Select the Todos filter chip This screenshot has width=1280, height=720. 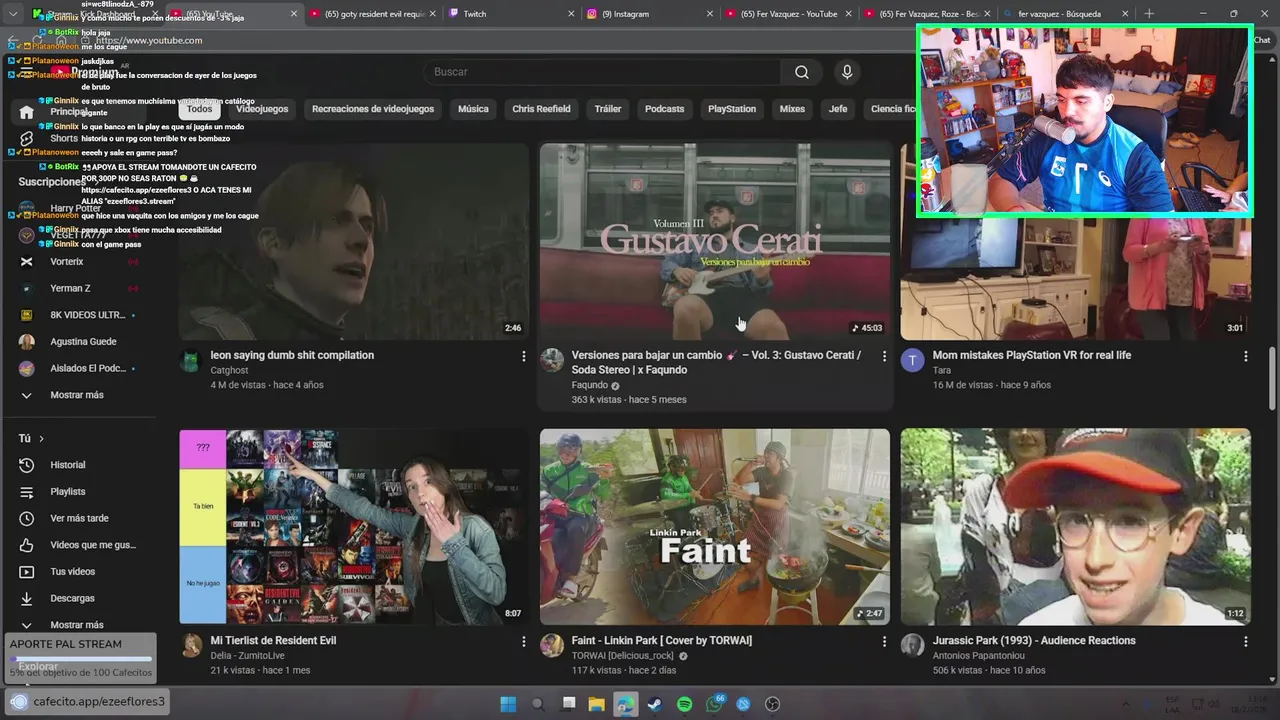[x=200, y=109]
